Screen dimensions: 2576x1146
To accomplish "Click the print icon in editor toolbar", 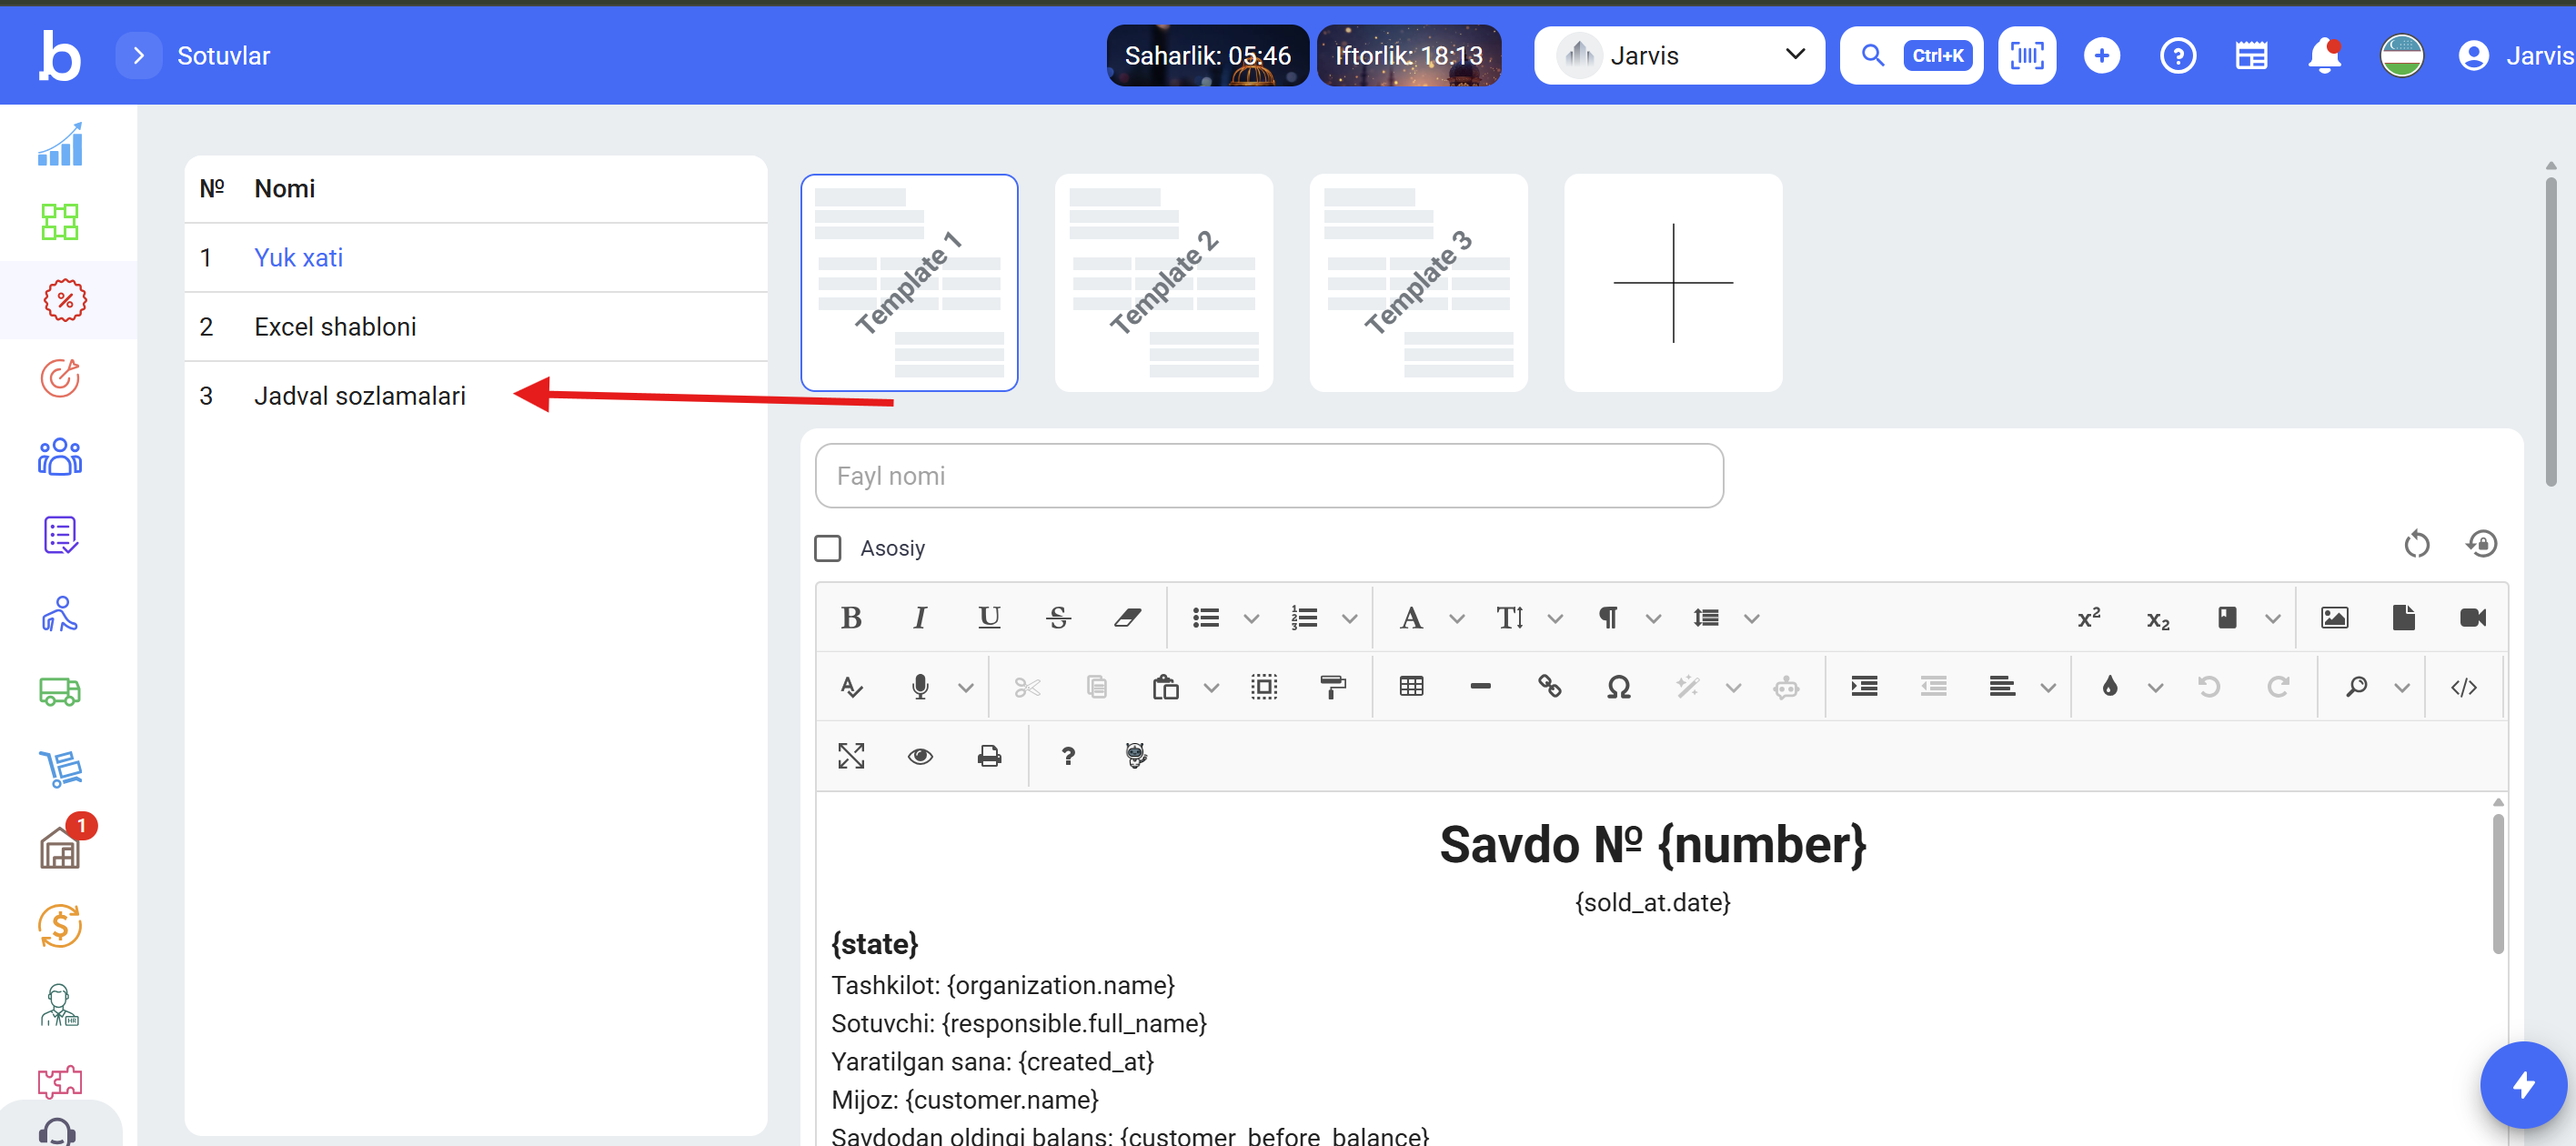I will coord(989,756).
